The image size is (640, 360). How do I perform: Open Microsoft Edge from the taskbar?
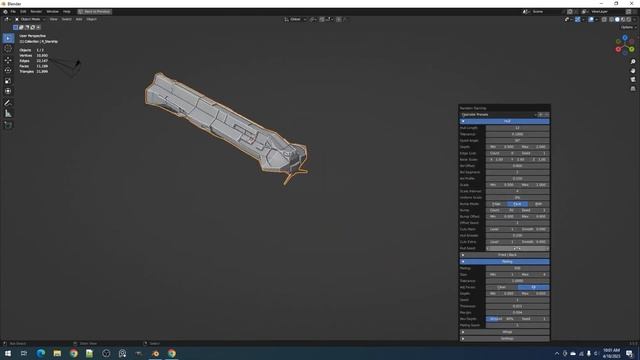coord(40,353)
